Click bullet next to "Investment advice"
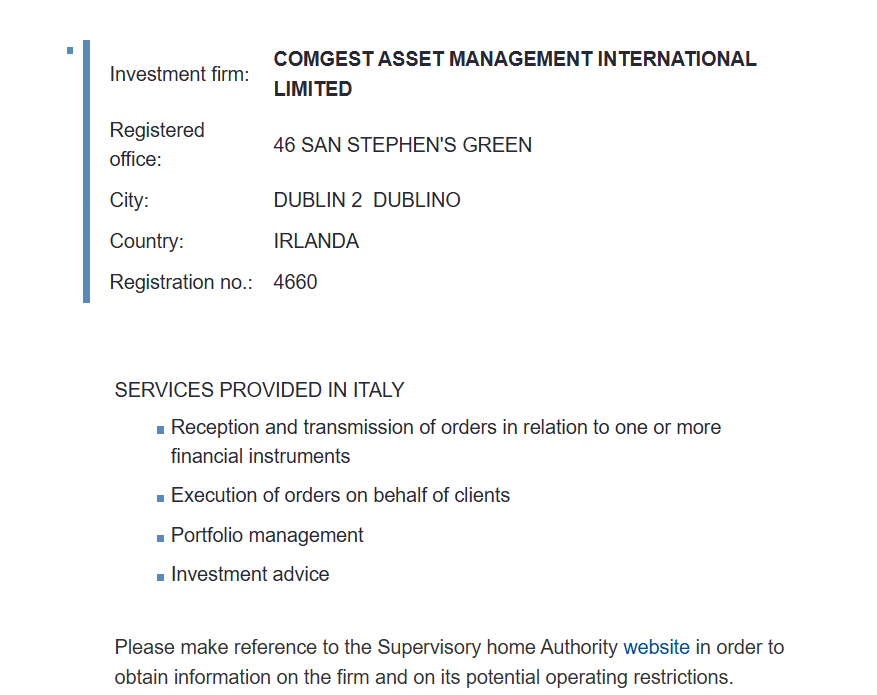The width and height of the screenshot is (877, 695). (x=160, y=577)
